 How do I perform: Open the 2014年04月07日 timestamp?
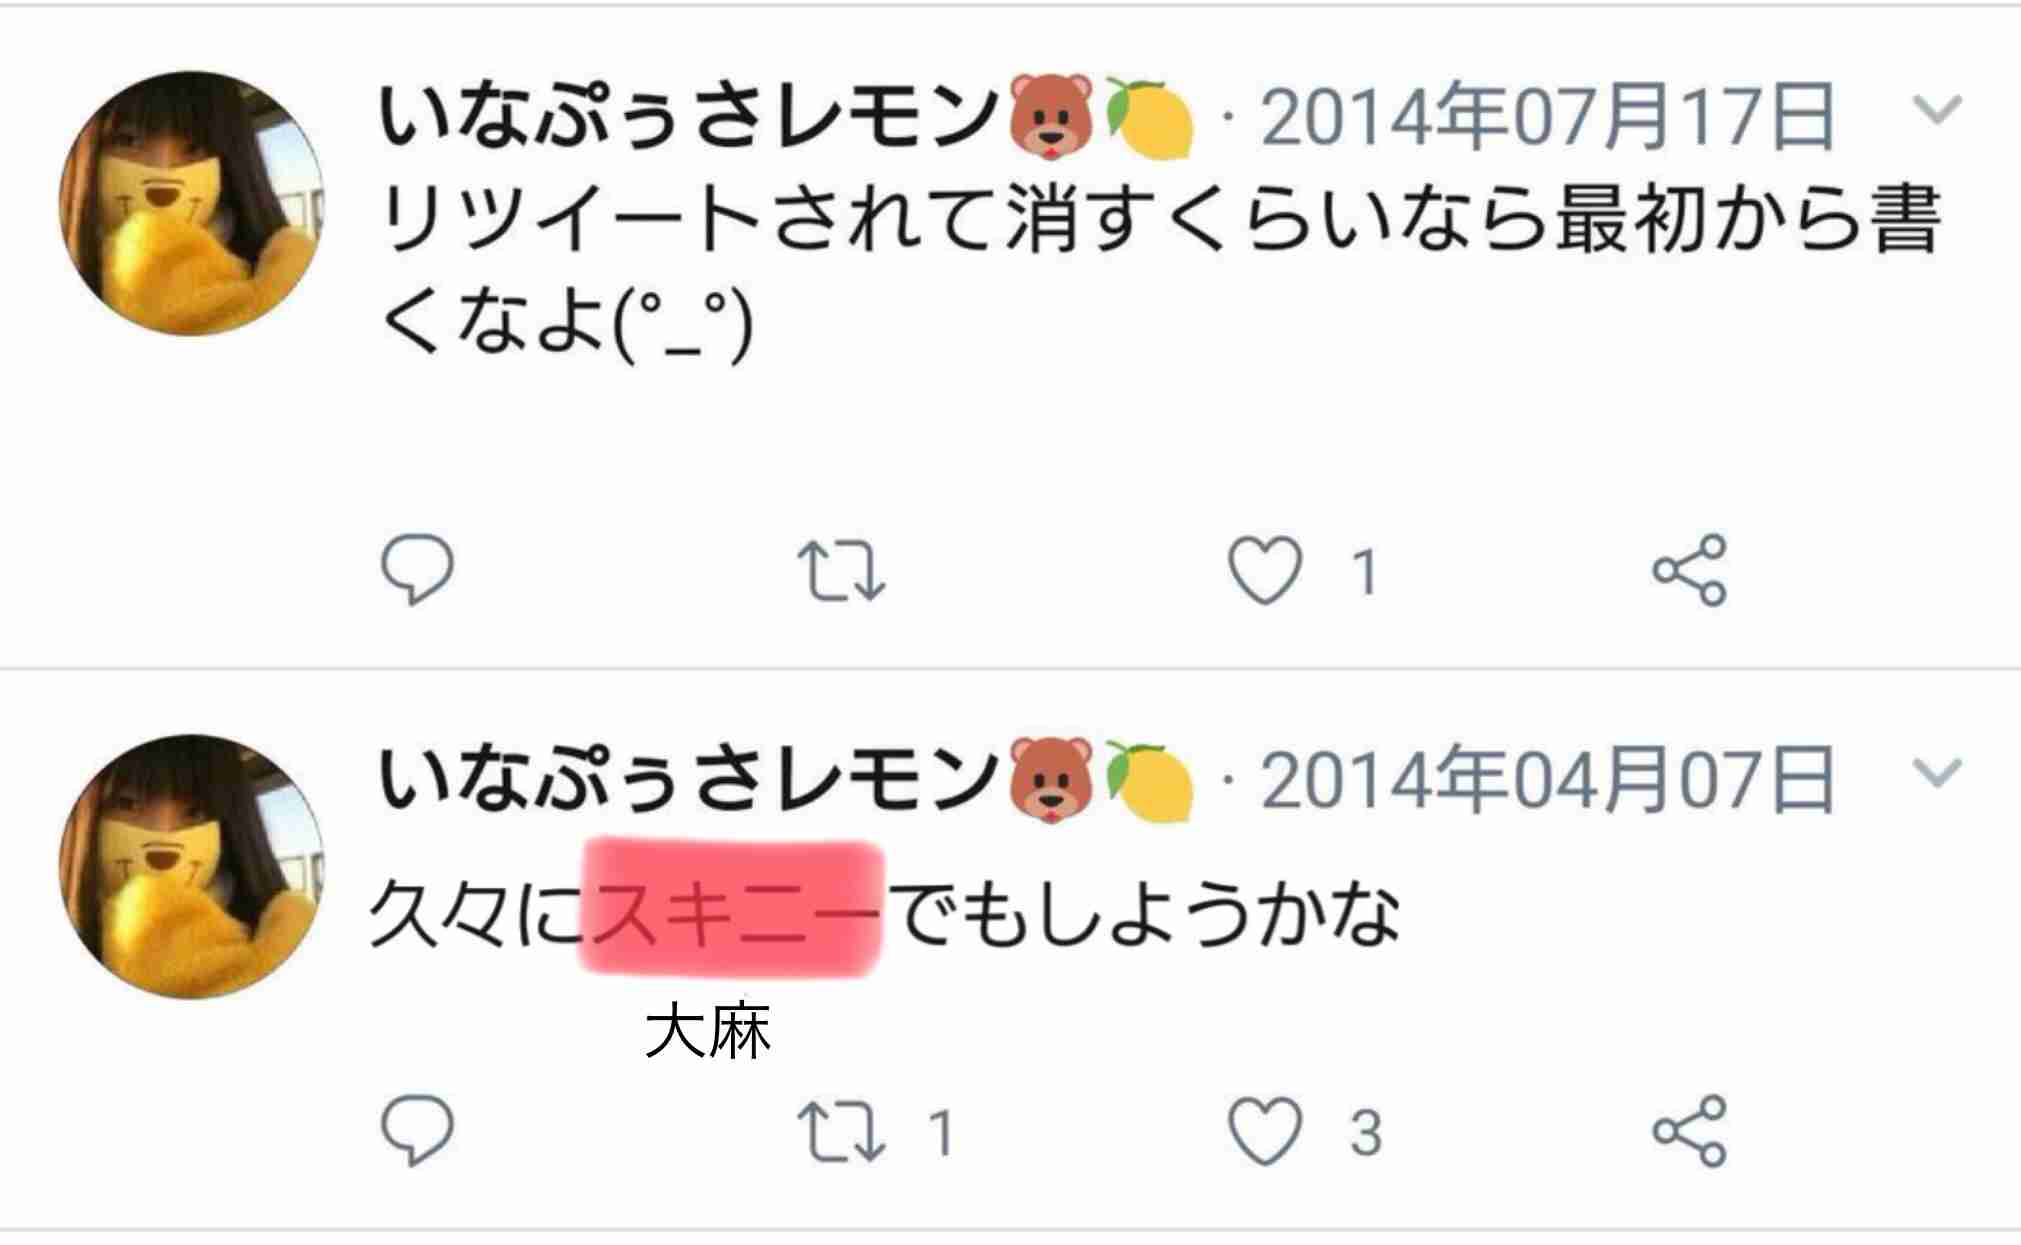pos(1547,781)
